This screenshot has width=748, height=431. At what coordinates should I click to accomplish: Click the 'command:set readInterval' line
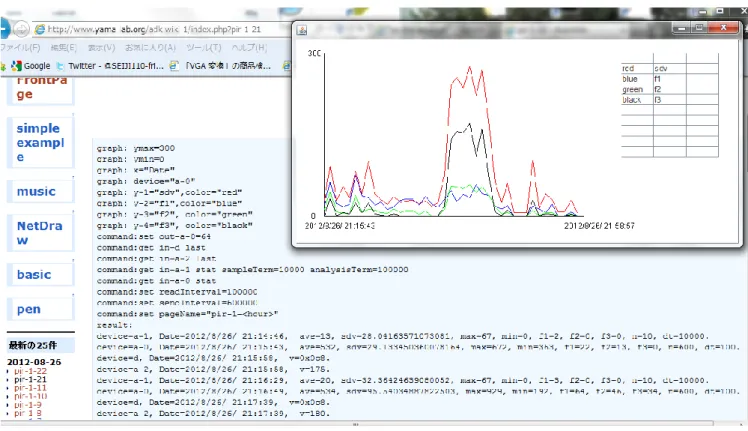coord(177,292)
